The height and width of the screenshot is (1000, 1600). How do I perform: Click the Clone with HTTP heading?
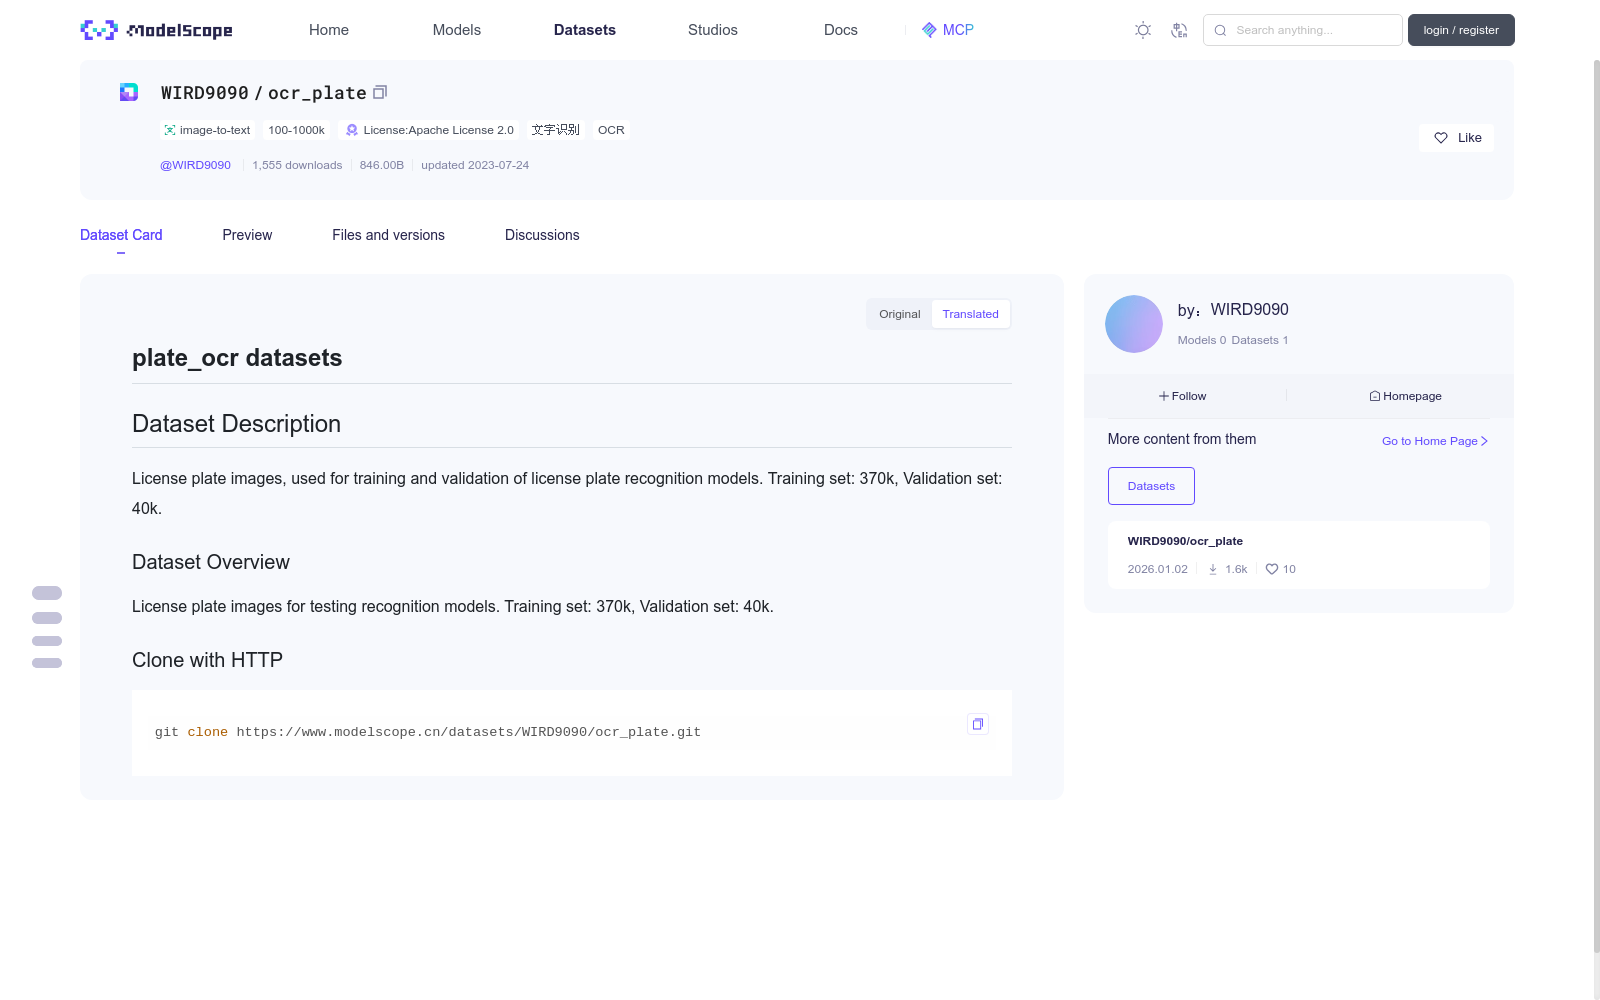tap(207, 660)
